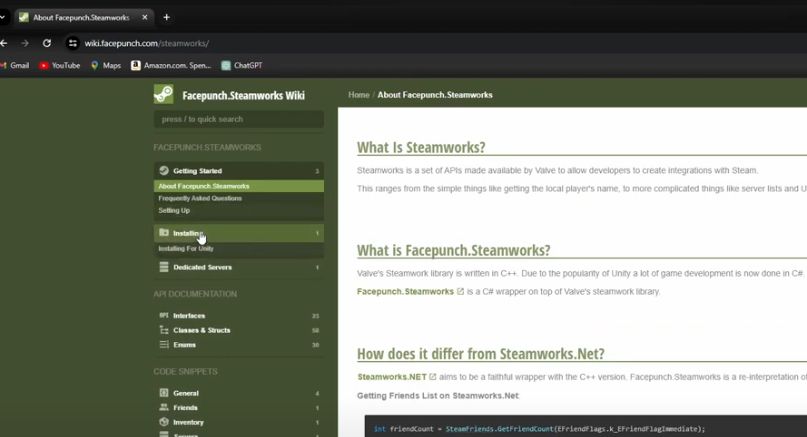Open the Setting Up page
The height and width of the screenshot is (437, 807).
tap(174, 211)
